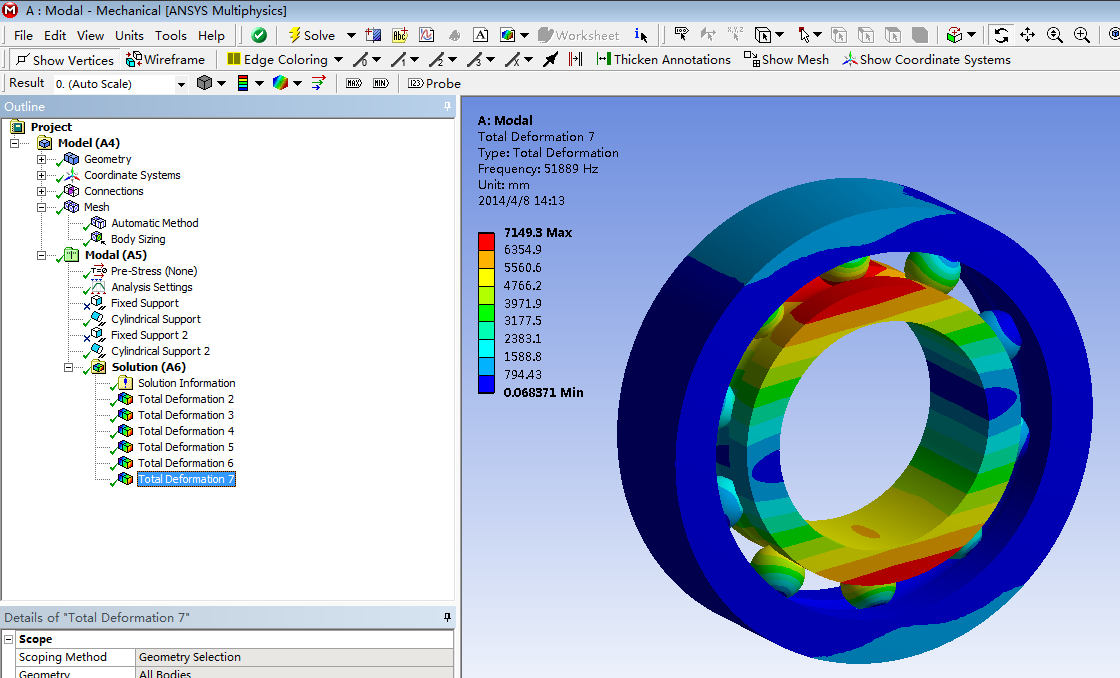
Task: Toggle Show Vertices
Action: pos(64,60)
